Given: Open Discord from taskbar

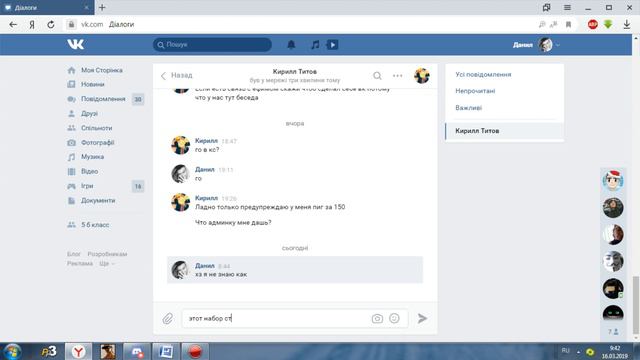Looking at the screenshot, I should 137,351.
